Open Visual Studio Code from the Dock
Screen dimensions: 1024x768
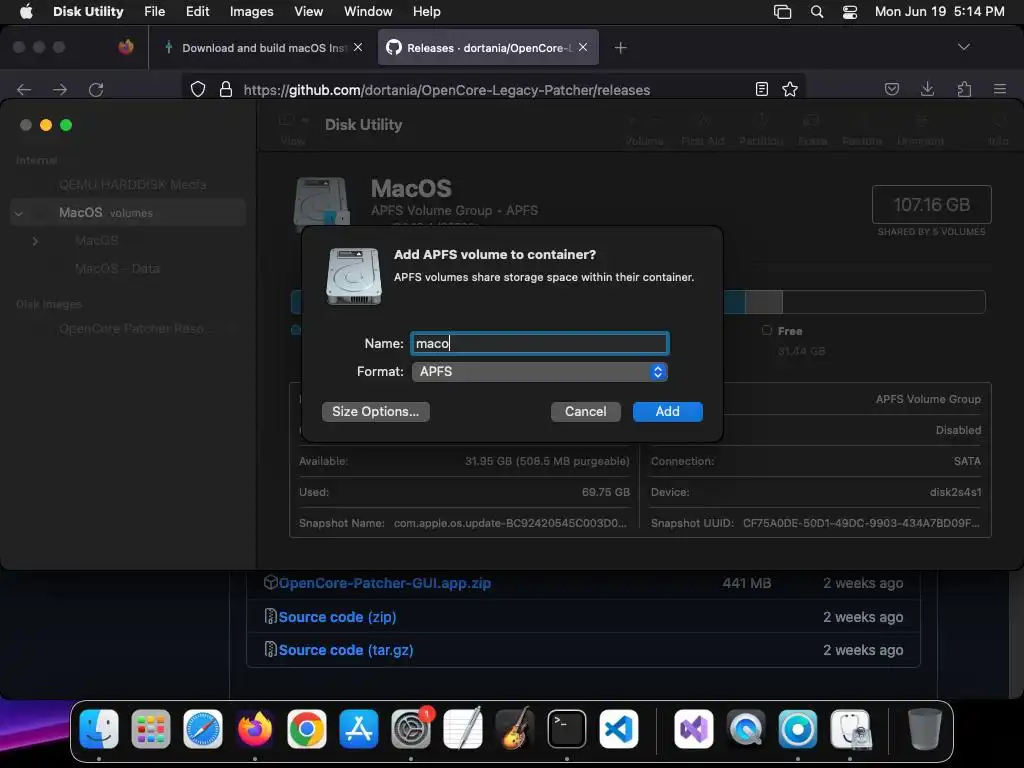tap(618, 728)
